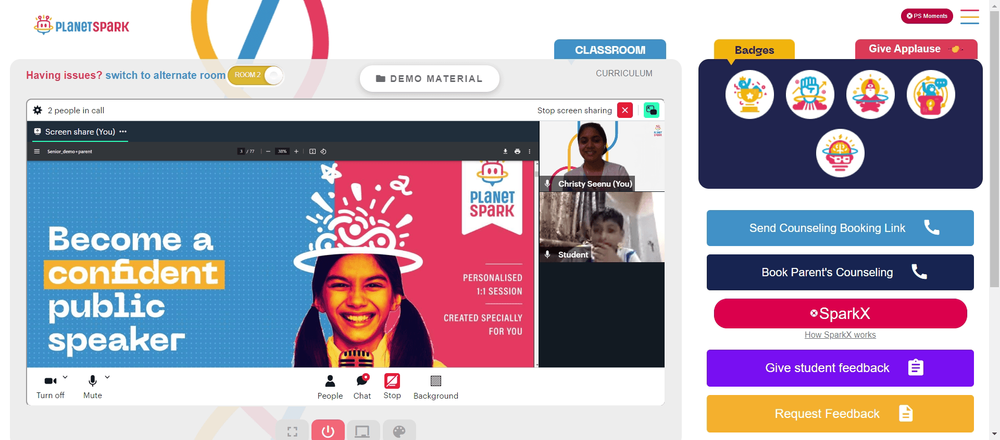Click Book Parent's Counseling button
The height and width of the screenshot is (440, 1000).
[x=840, y=272]
